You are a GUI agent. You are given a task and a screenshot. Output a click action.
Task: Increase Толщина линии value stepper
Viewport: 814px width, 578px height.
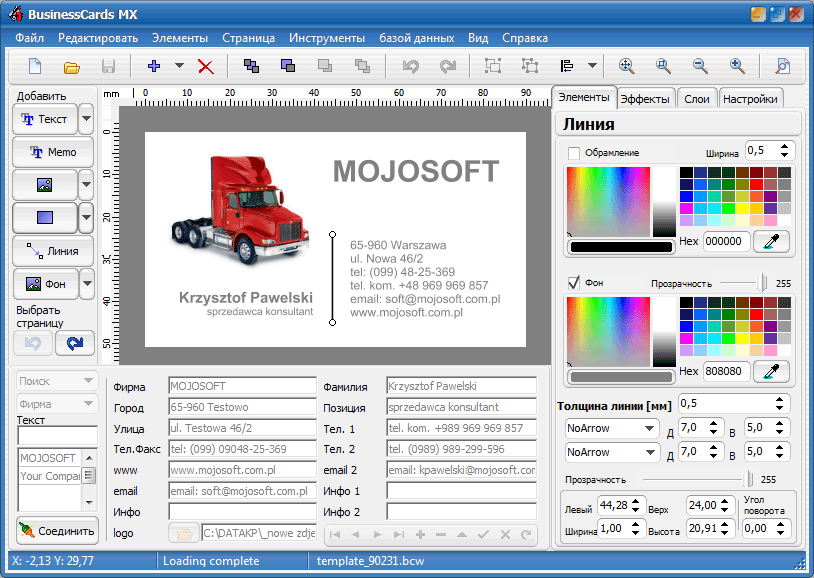779,399
